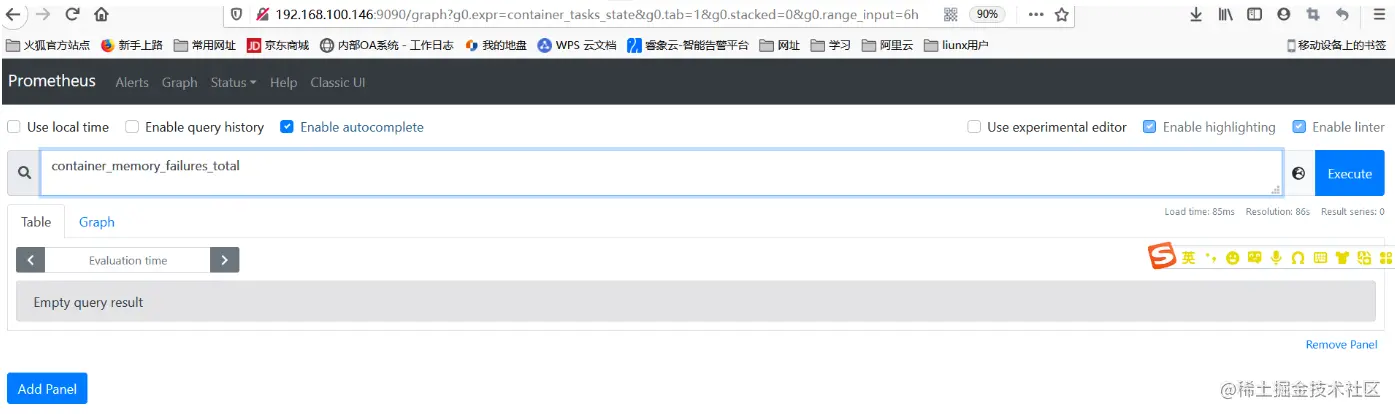Open the Firefox hamburger menu
The image size is (1395, 414).
[x=1379, y=14]
